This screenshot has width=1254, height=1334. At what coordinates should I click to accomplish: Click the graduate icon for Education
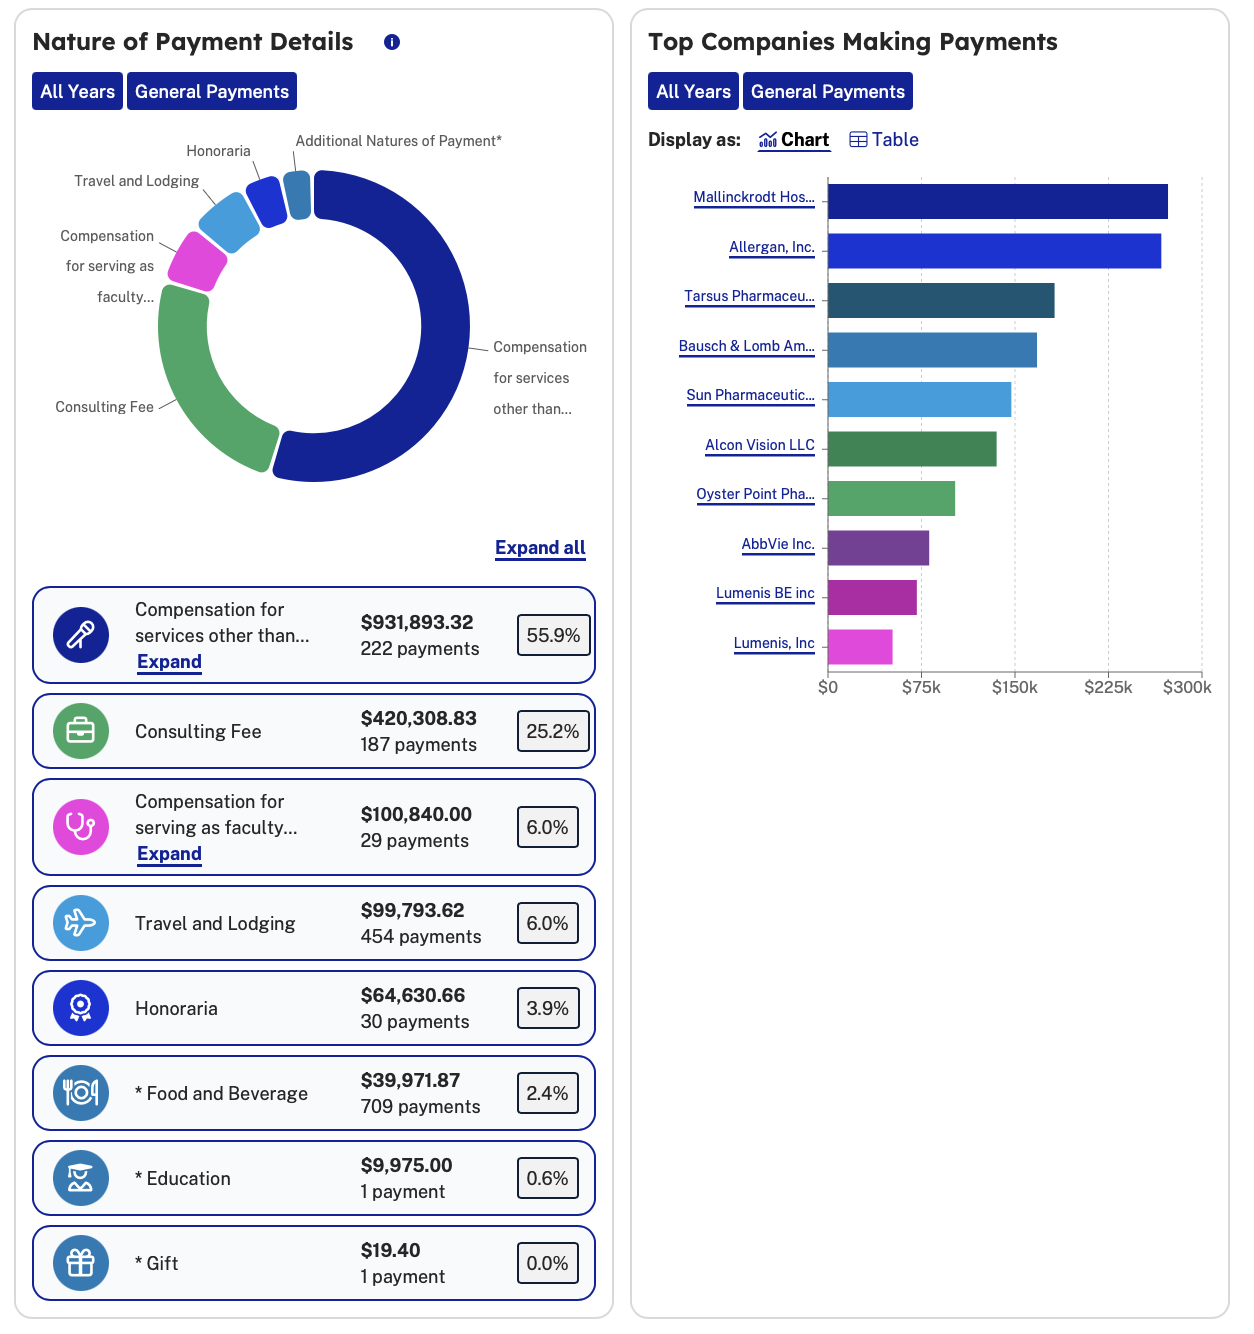pyautogui.click(x=81, y=1178)
